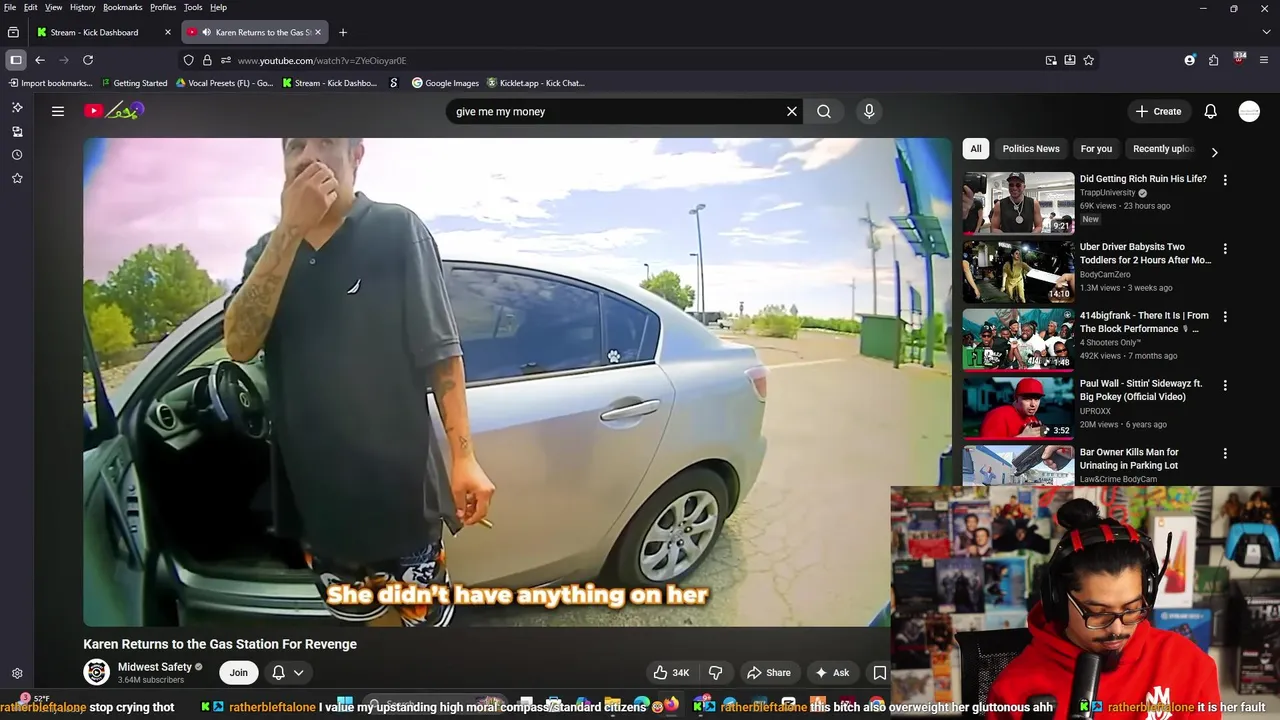
Task: View site security padlock info
Action: coord(207,60)
